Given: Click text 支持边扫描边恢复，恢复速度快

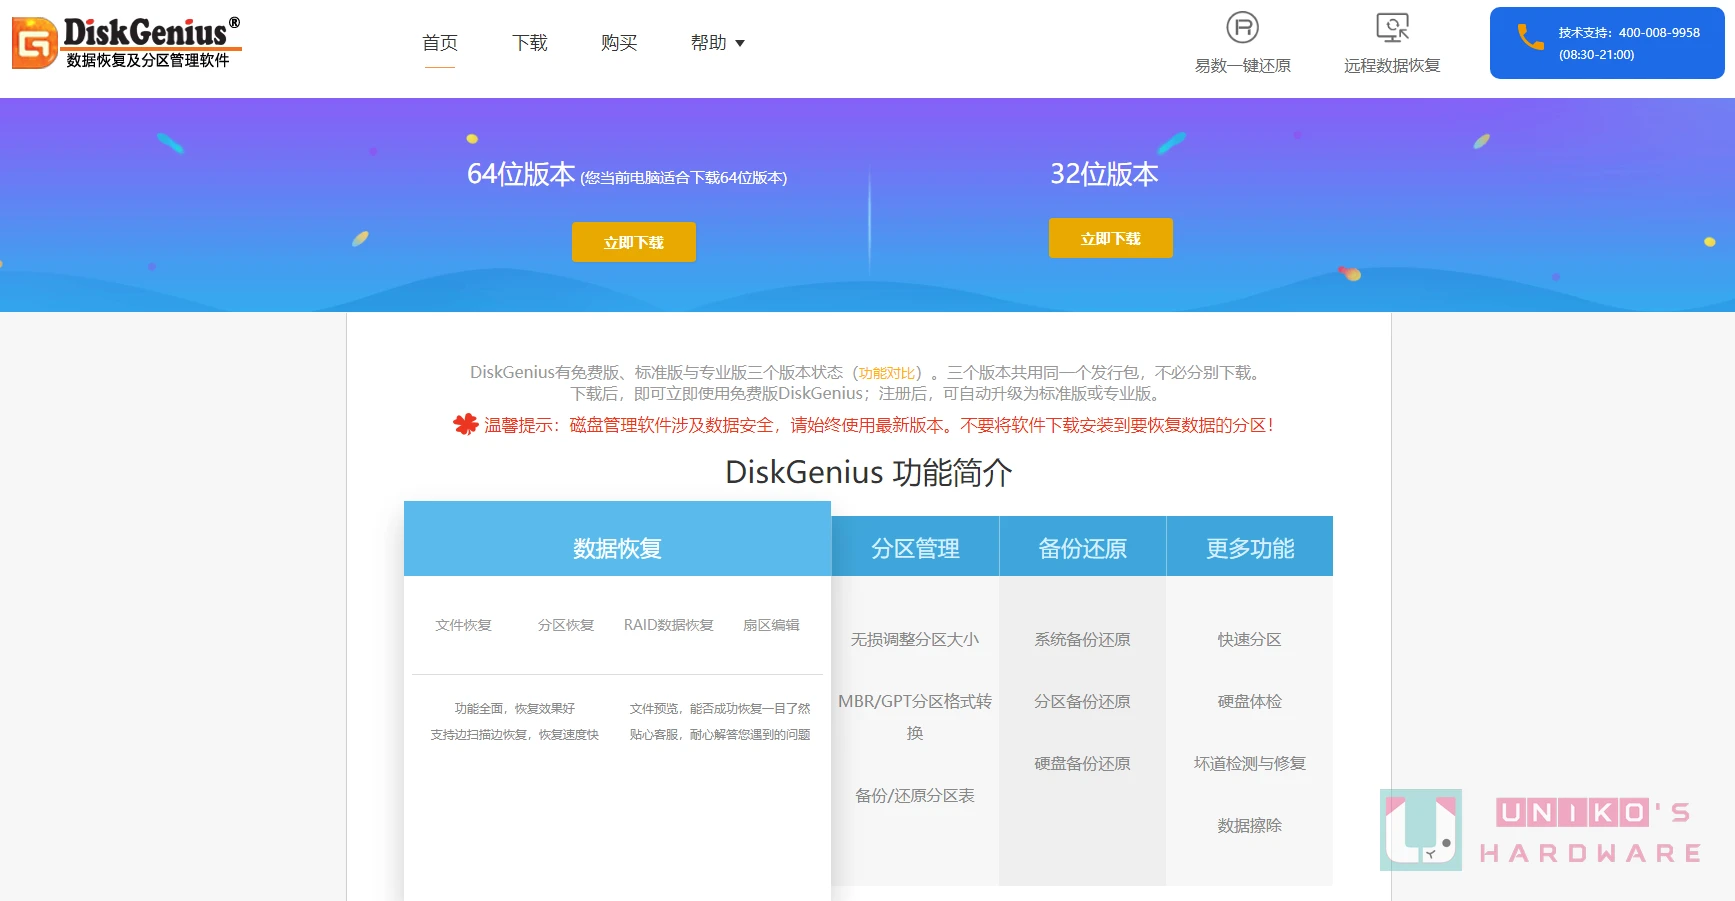Looking at the screenshot, I should click(x=515, y=734).
